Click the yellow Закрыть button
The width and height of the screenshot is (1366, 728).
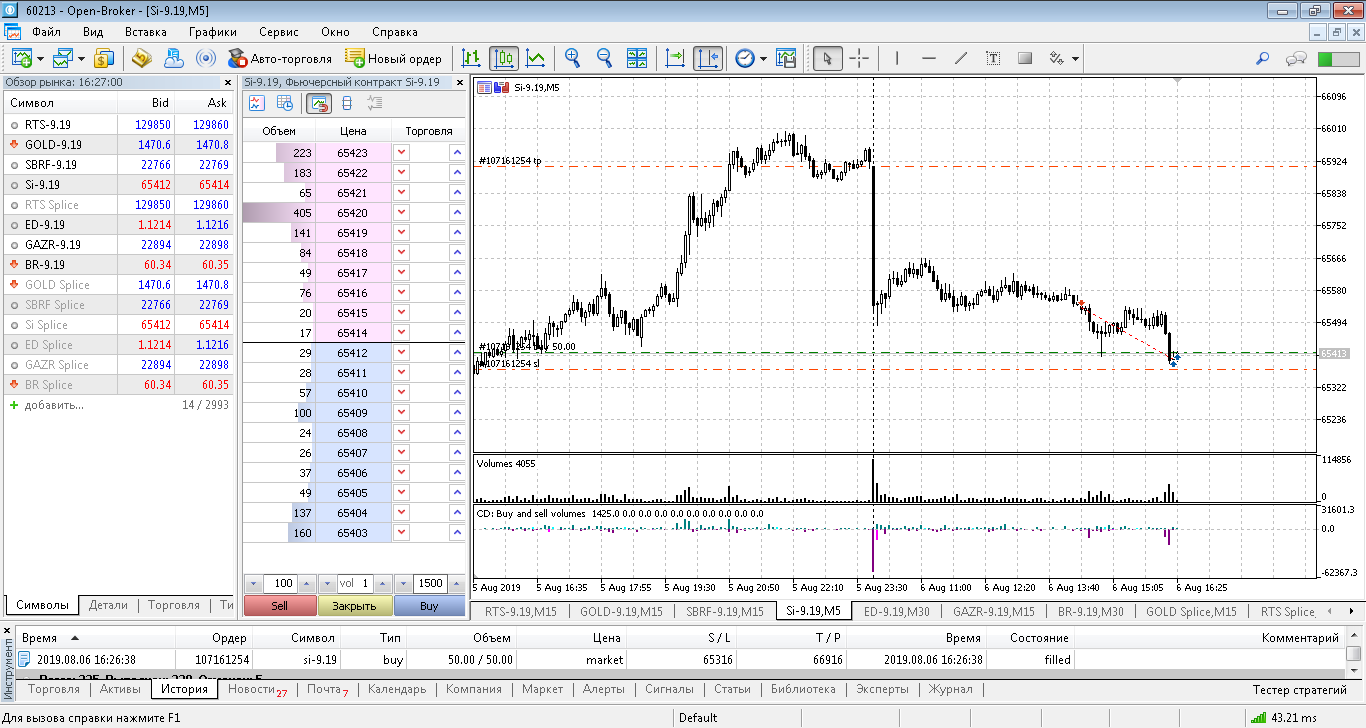(x=354, y=606)
